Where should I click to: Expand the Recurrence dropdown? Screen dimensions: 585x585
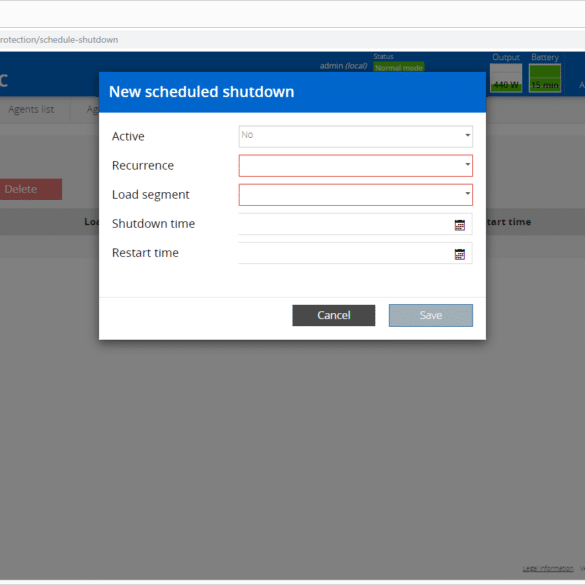(356, 165)
